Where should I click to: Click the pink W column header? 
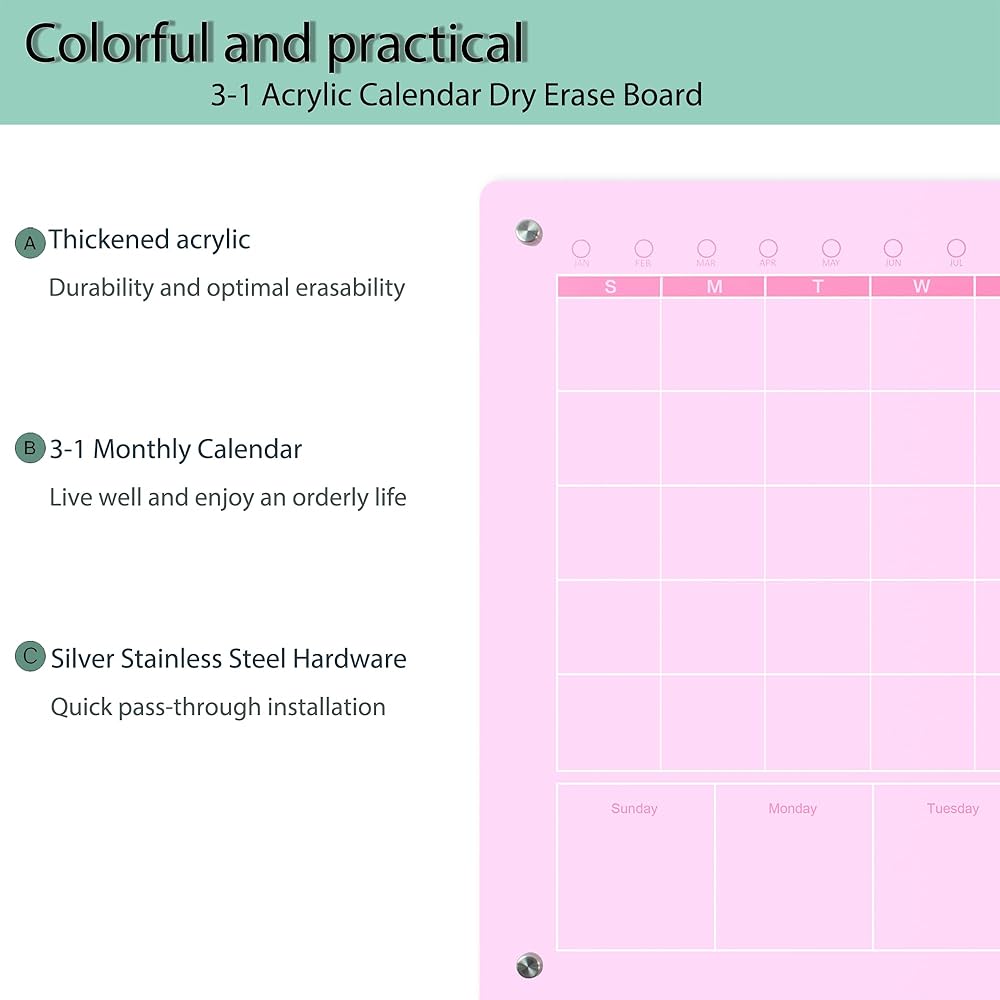coord(921,287)
